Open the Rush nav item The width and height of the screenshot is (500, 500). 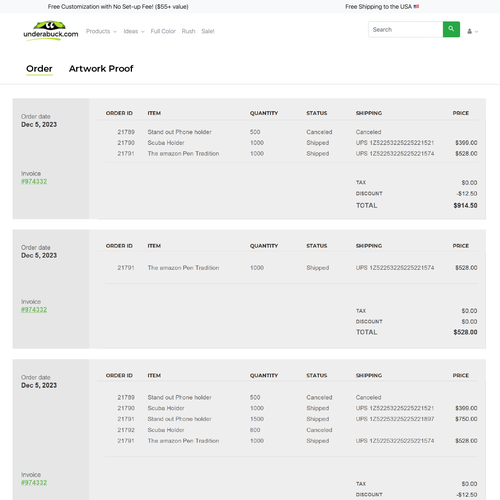pyautogui.click(x=188, y=31)
